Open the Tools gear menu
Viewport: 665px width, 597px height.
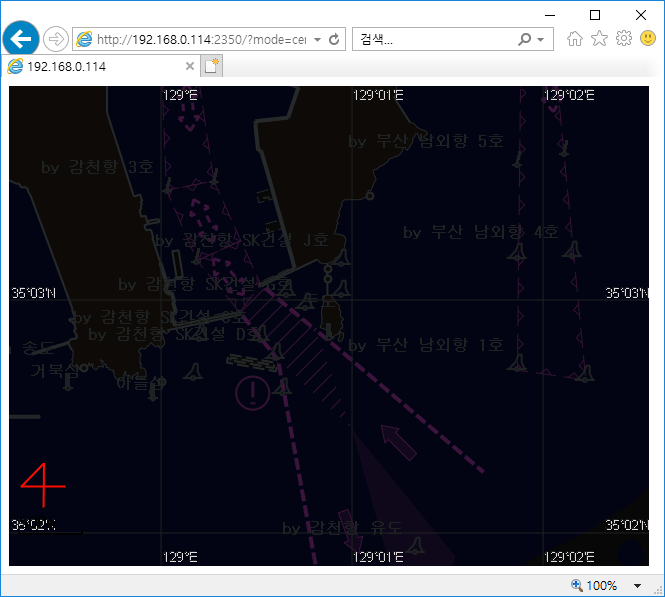pos(623,39)
